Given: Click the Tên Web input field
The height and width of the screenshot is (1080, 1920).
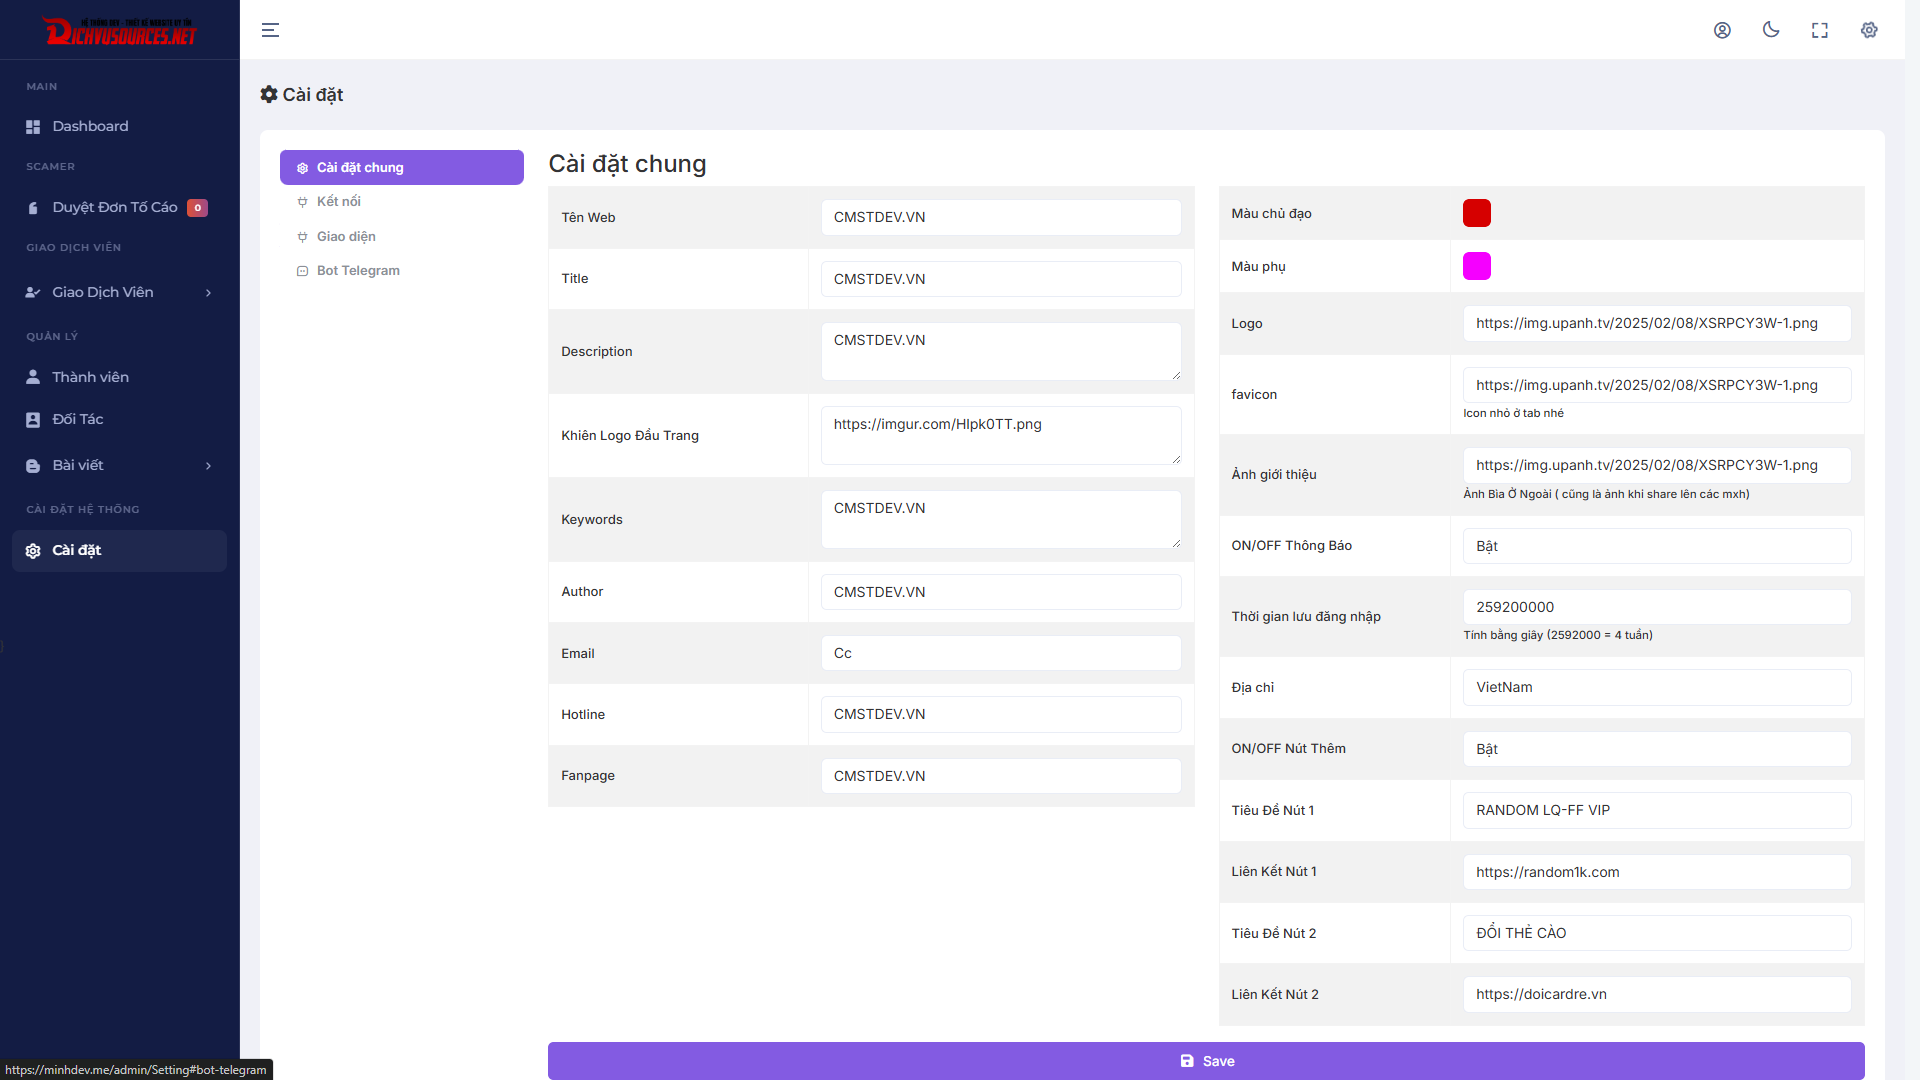Looking at the screenshot, I should coord(1000,217).
